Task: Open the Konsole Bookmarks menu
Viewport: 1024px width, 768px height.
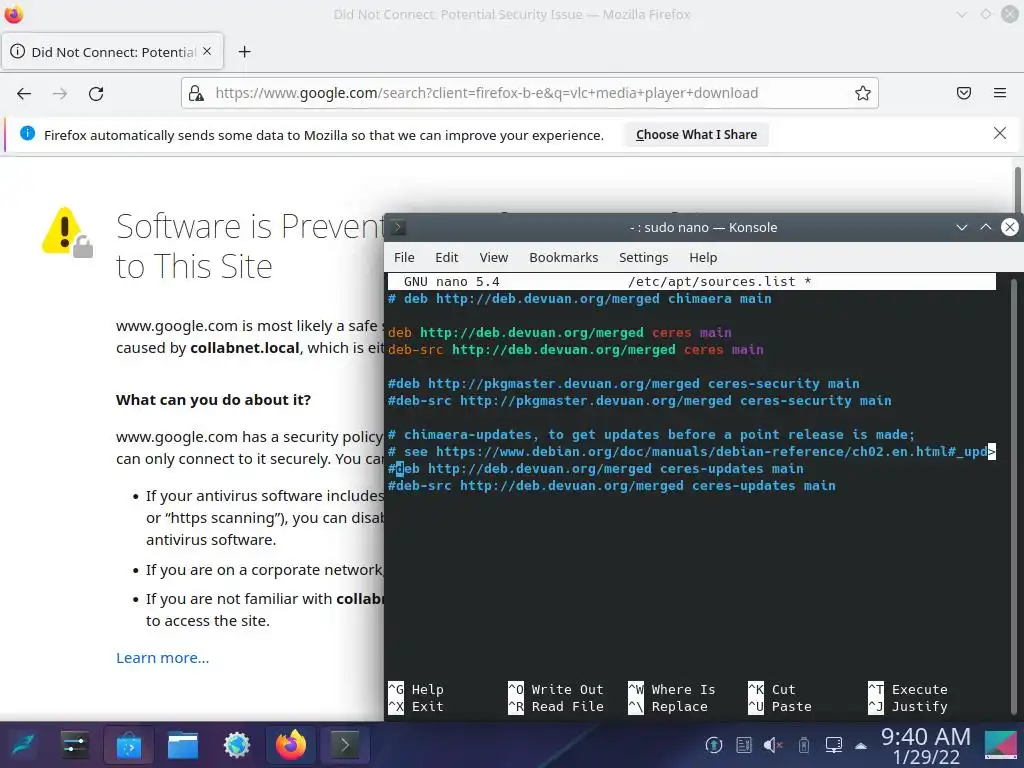Action: pos(564,257)
